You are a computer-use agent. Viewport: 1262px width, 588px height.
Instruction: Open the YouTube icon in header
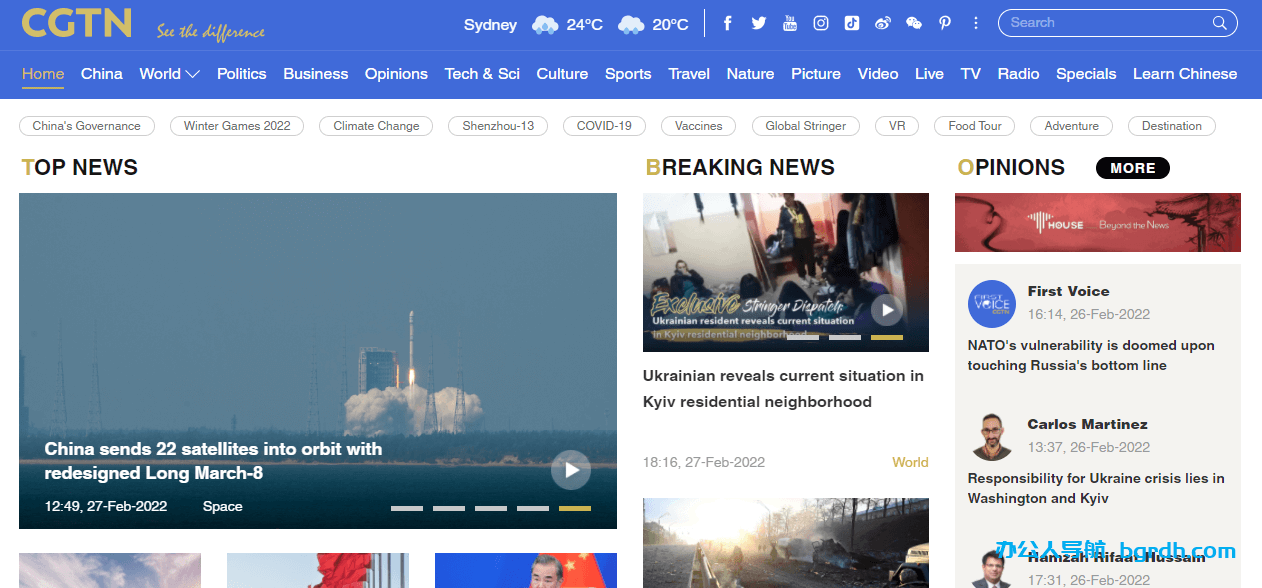coord(790,23)
